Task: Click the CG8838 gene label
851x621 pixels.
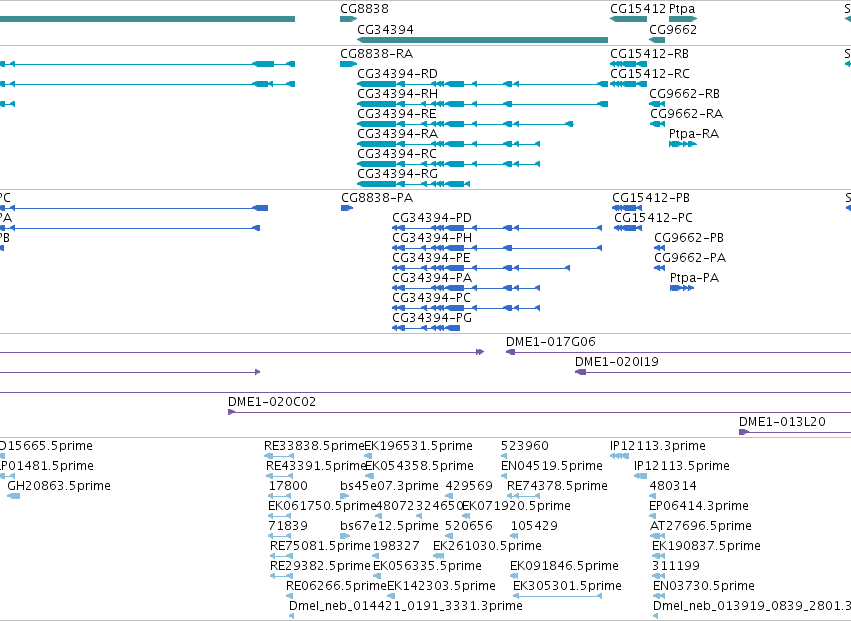Action: (x=364, y=9)
